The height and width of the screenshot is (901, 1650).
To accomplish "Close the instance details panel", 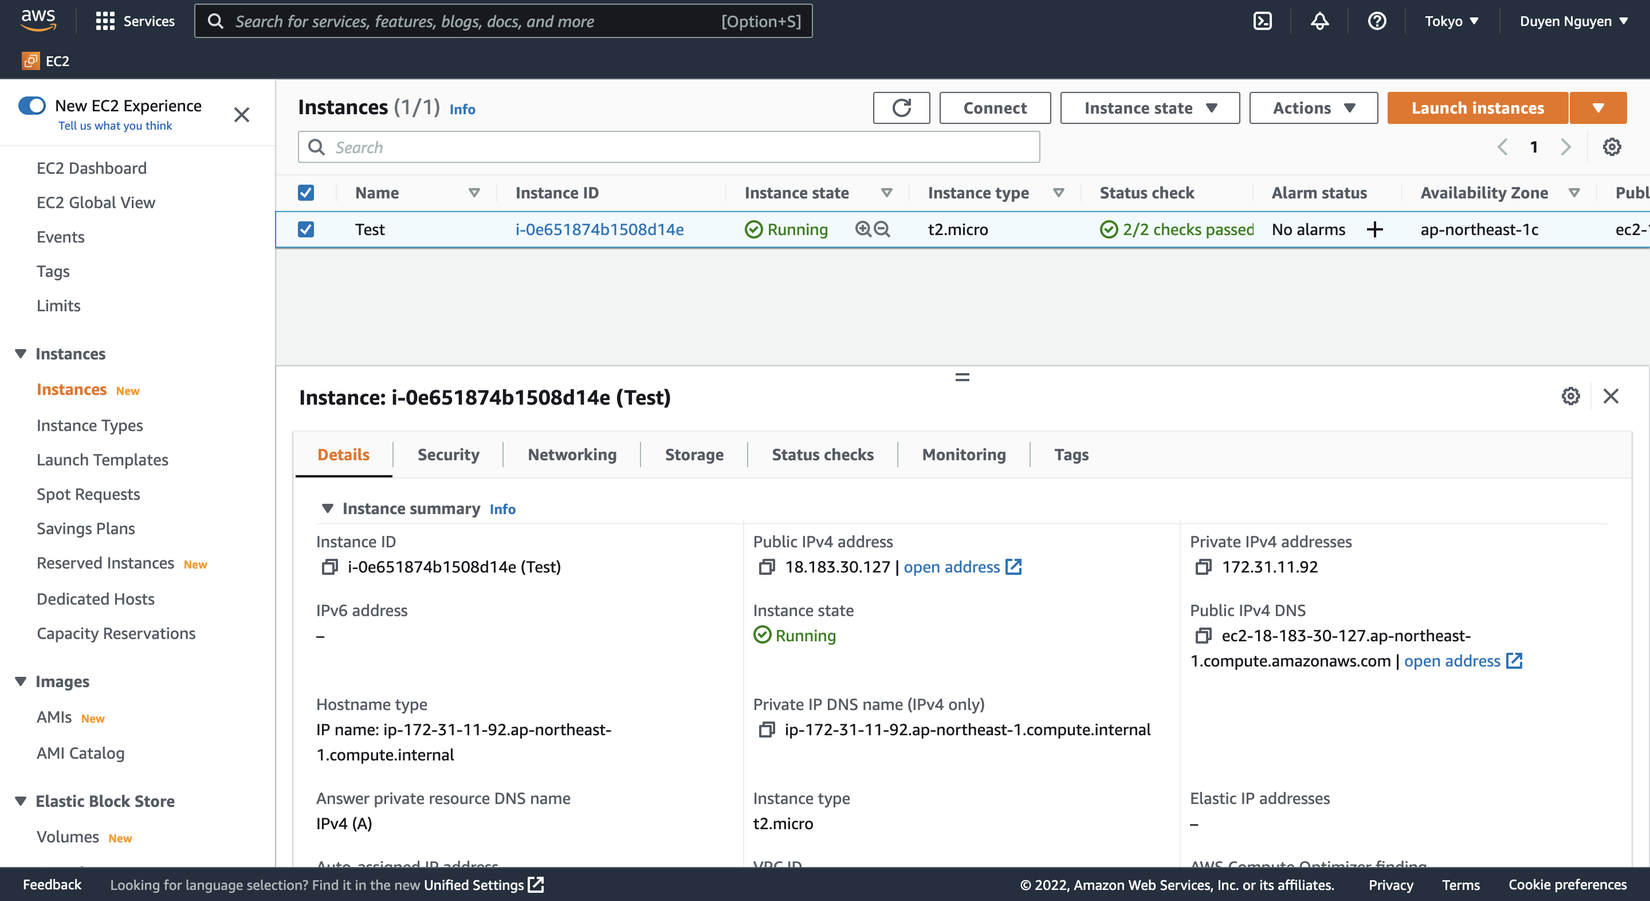I will pos(1611,396).
